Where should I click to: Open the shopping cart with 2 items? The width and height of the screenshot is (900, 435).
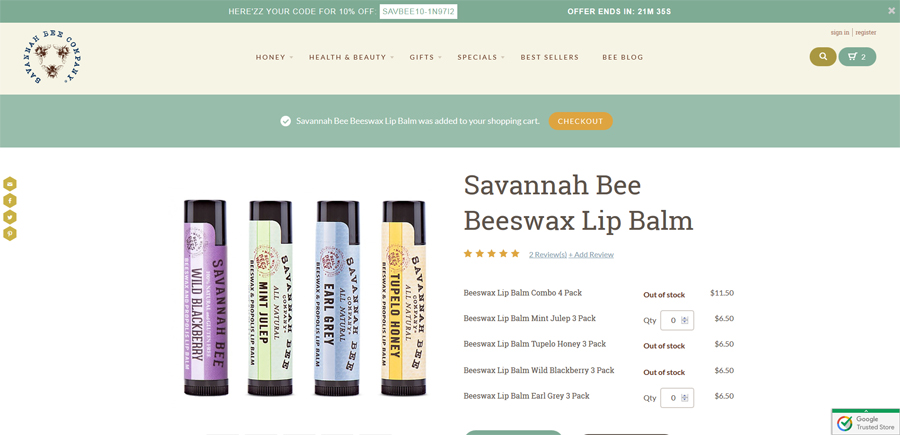pos(857,57)
